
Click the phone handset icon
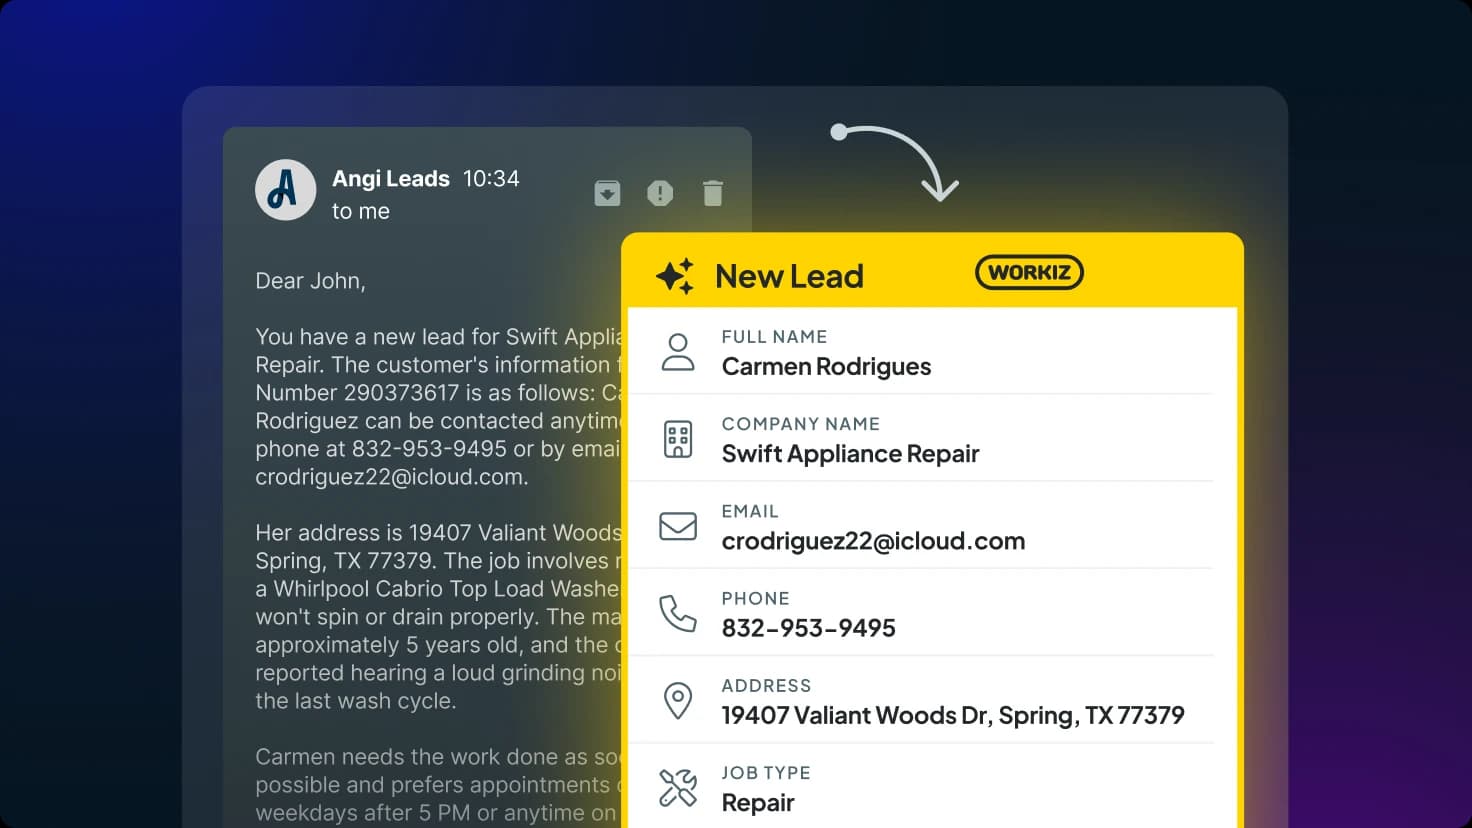[678, 613]
